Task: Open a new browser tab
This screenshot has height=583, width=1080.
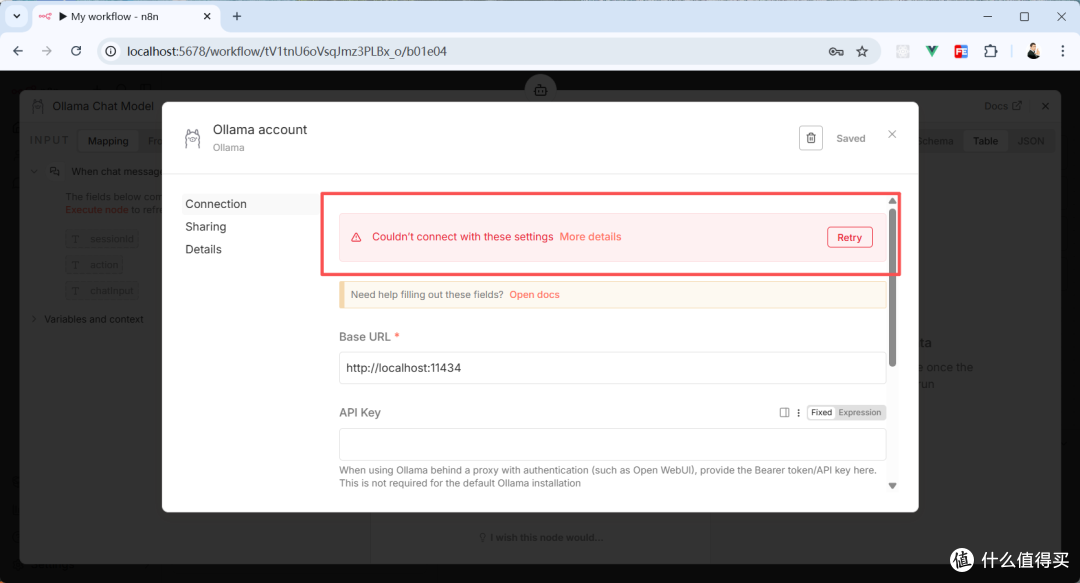Action: [237, 16]
